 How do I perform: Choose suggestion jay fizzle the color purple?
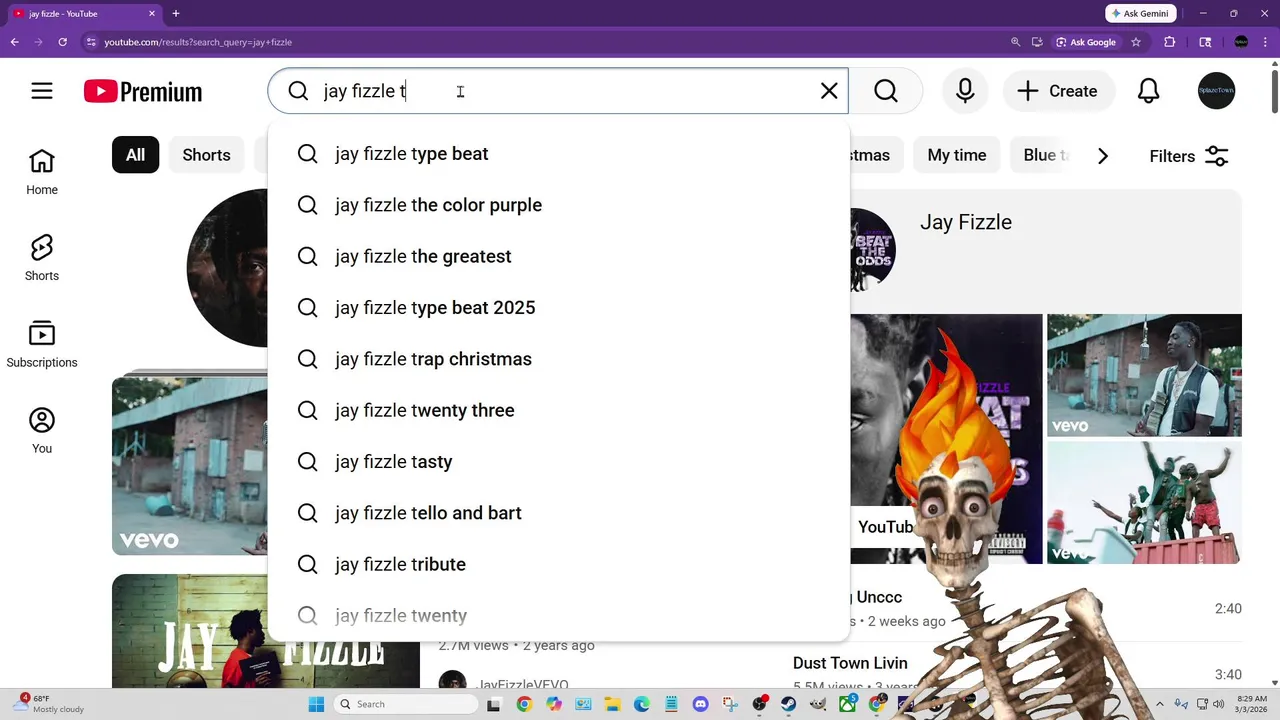click(x=558, y=205)
